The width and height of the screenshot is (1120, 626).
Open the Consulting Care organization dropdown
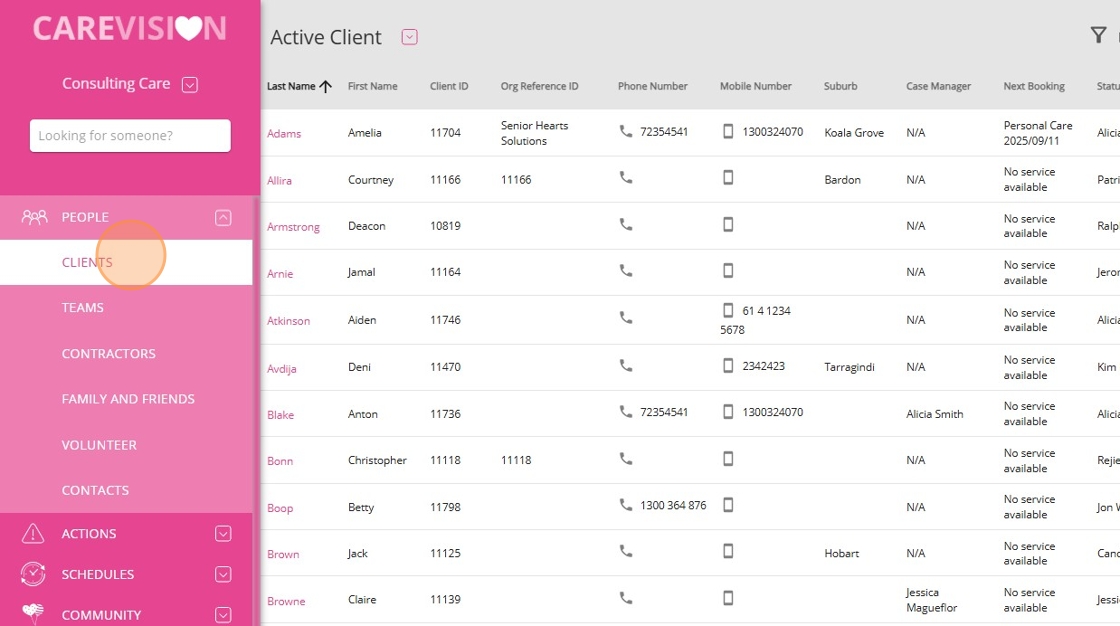(190, 85)
